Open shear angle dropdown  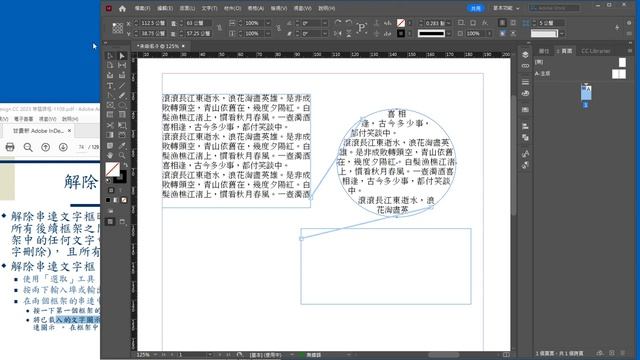[x=325, y=33]
